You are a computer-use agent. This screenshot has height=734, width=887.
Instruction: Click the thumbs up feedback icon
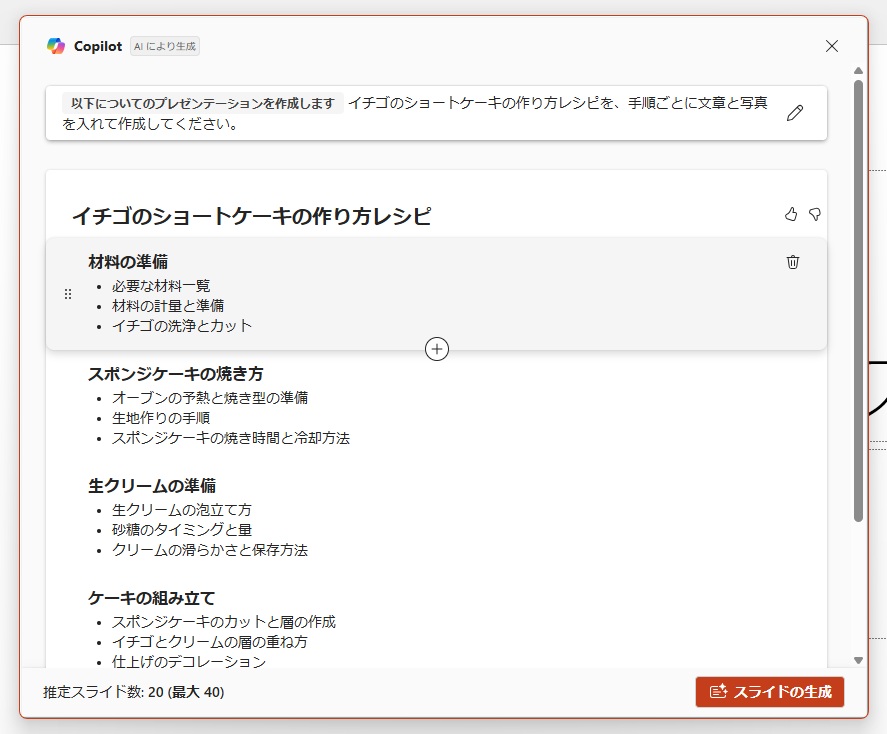tap(791, 214)
